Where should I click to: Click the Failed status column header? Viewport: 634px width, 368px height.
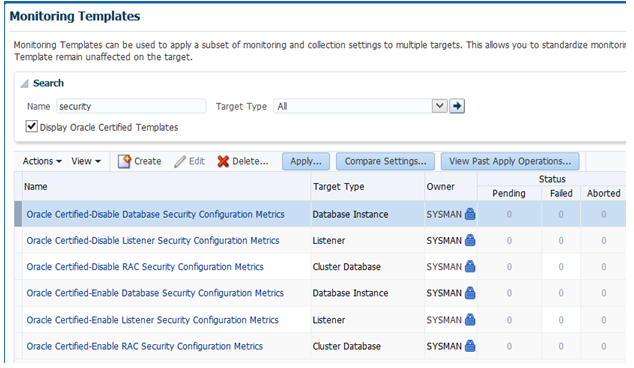coord(561,193)
